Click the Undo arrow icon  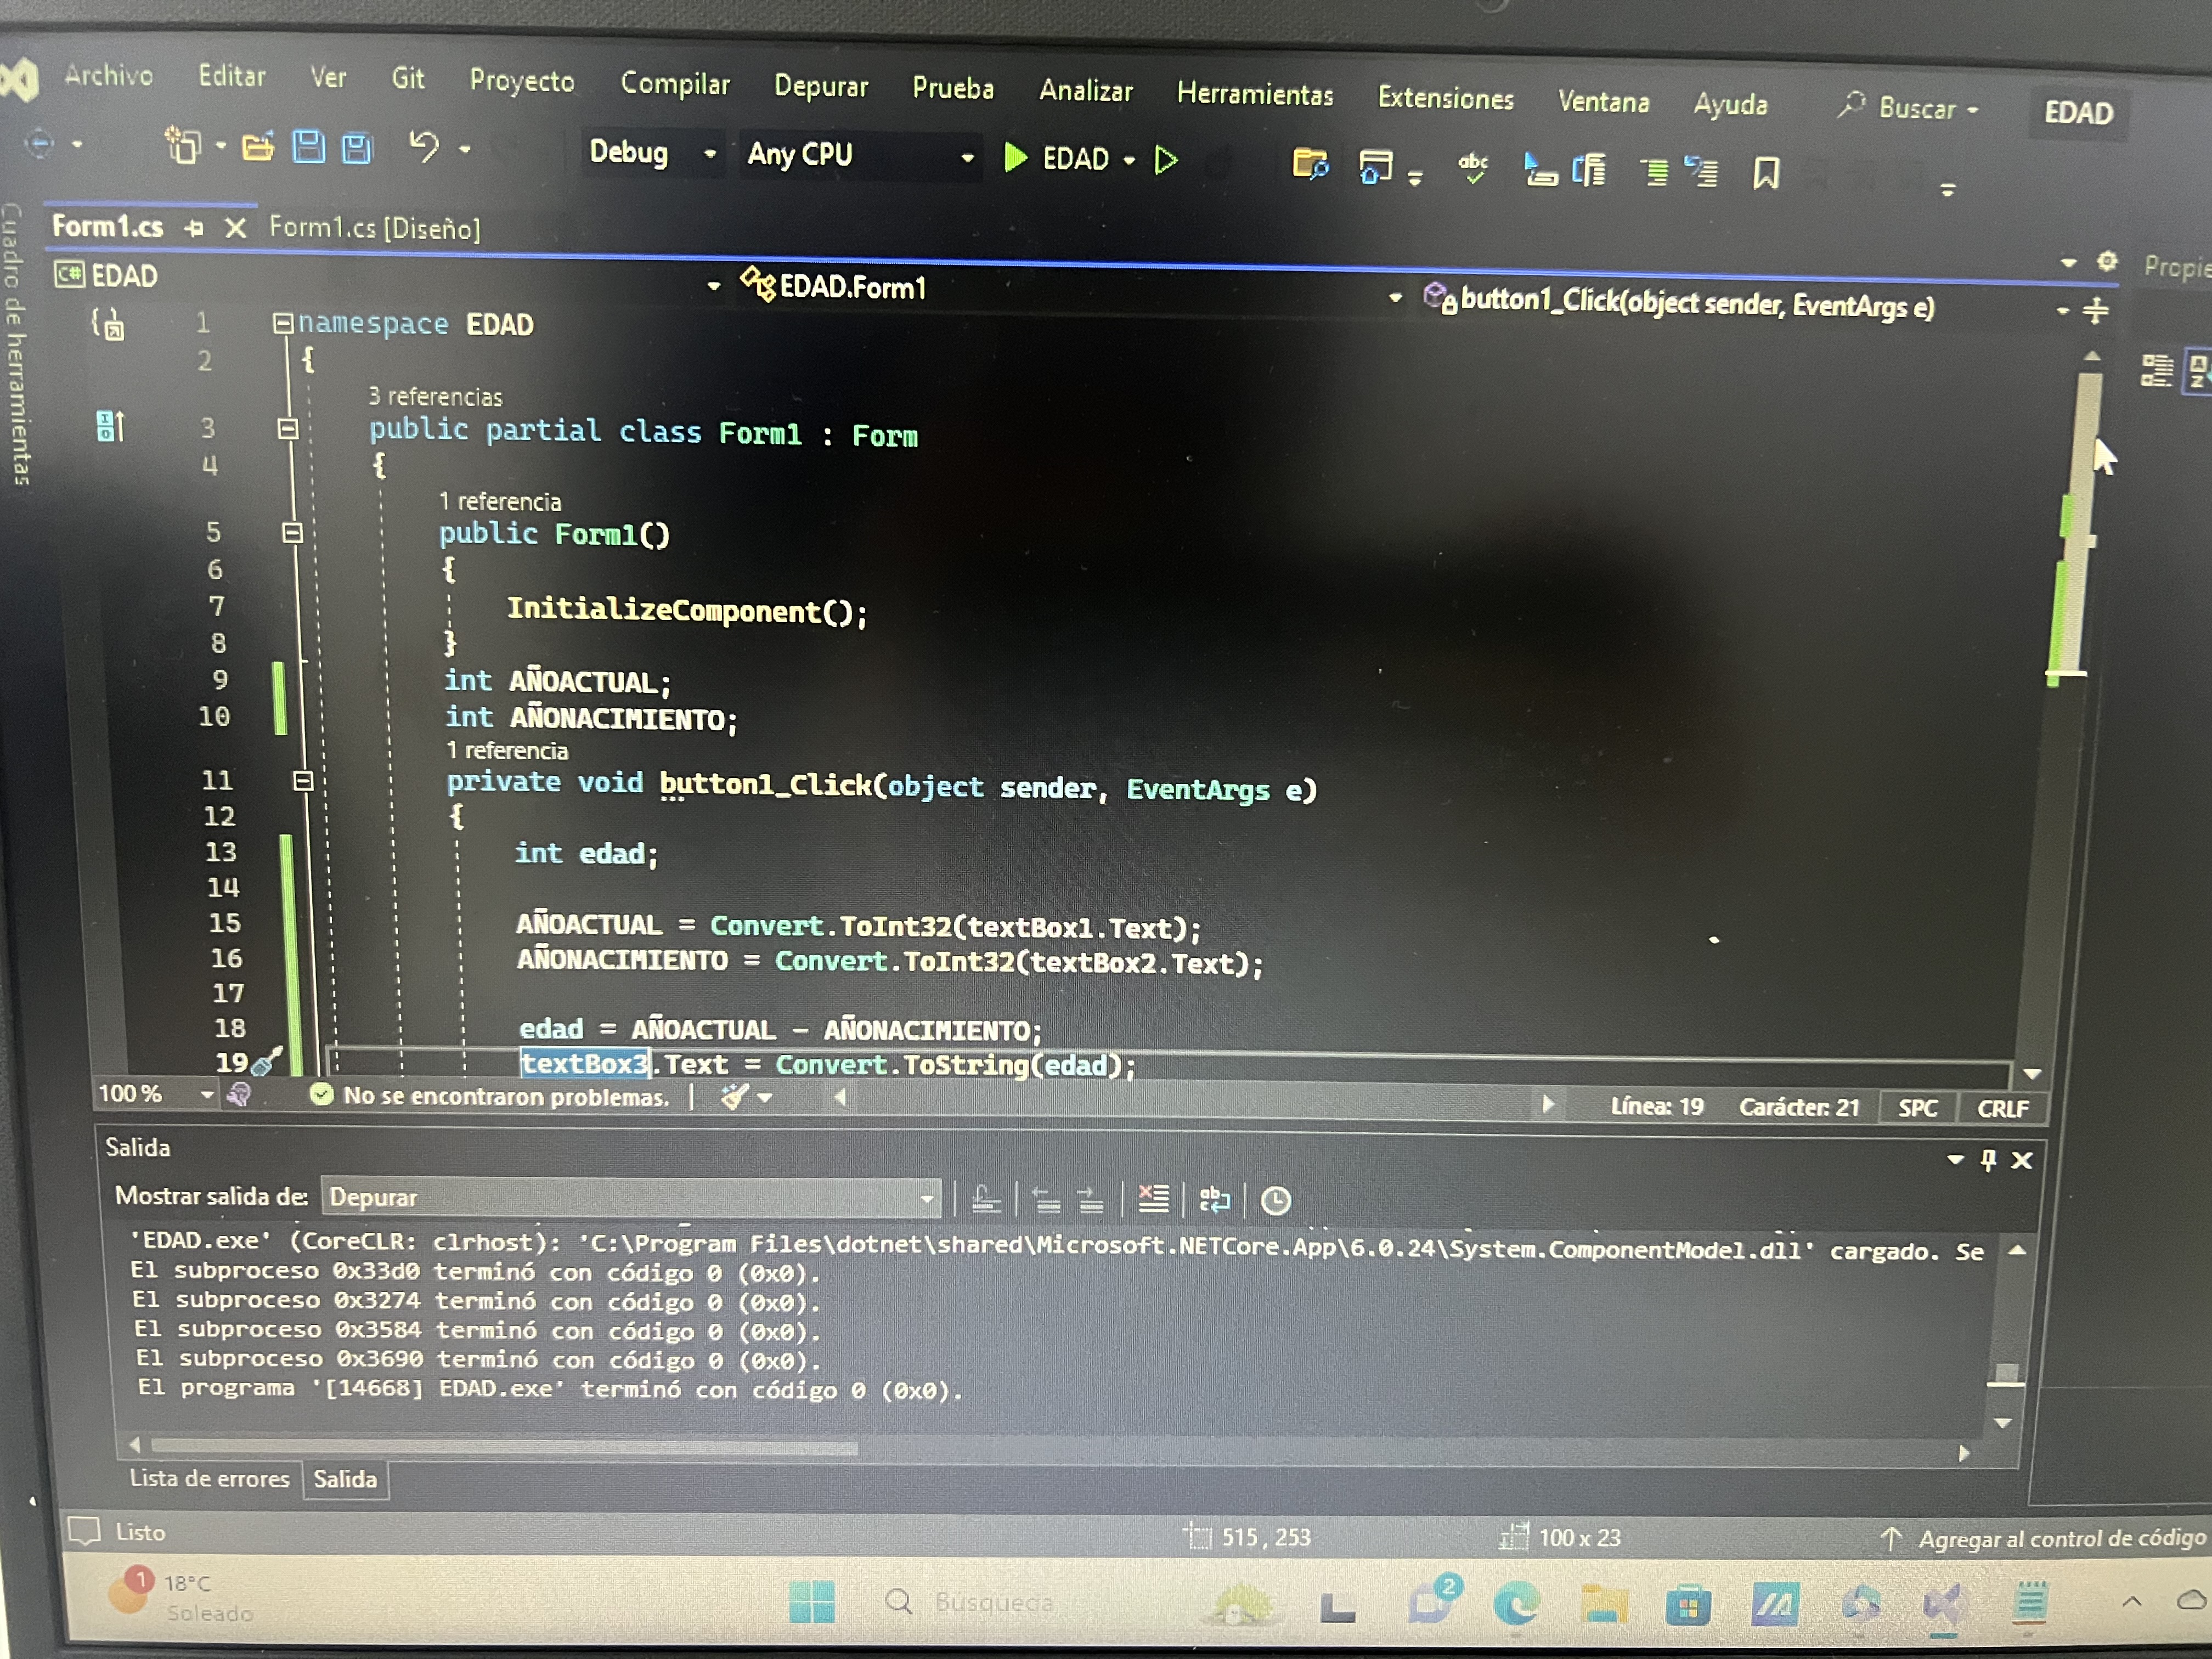click(x=424, y=147)
